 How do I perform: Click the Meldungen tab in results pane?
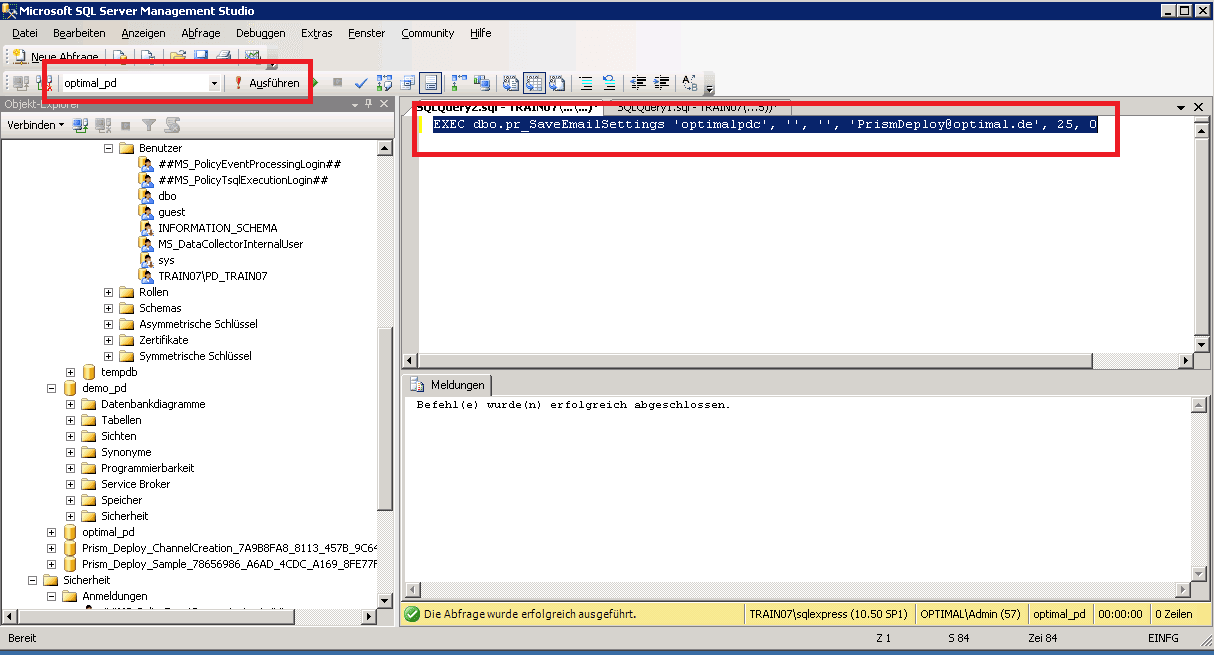tap(455, 385)
